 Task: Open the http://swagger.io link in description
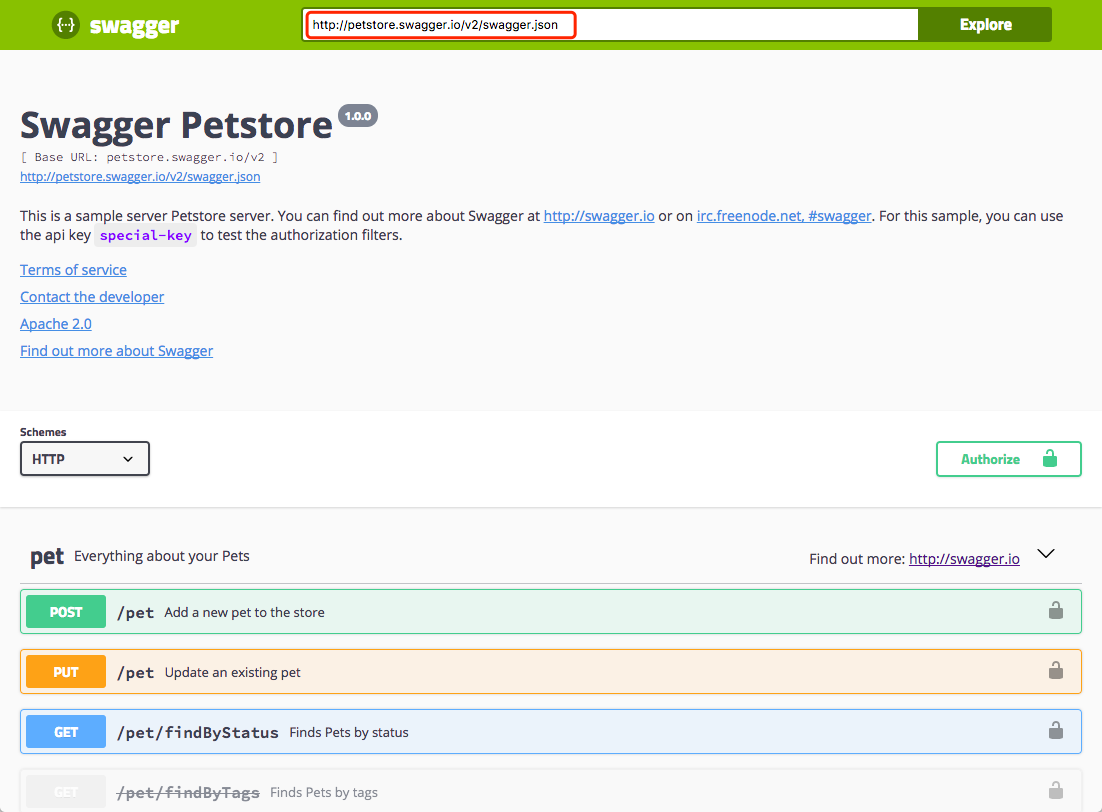(x=599, y=216)
